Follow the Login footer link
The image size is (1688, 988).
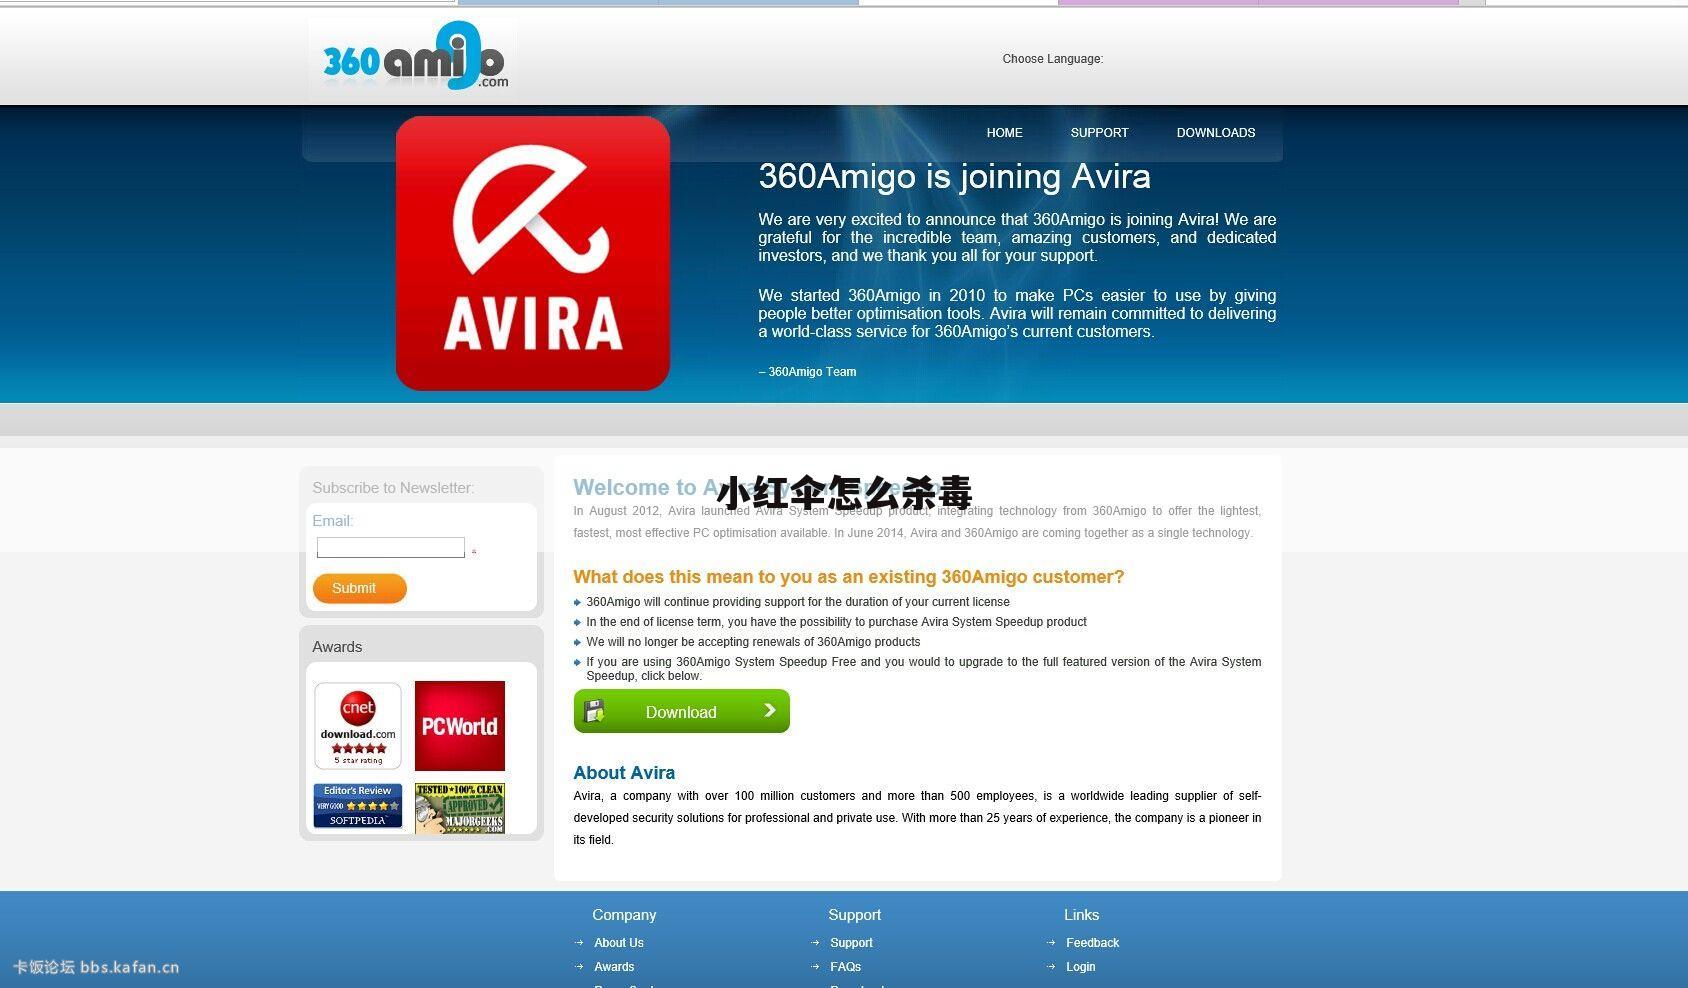click(x=1080, y=967)
